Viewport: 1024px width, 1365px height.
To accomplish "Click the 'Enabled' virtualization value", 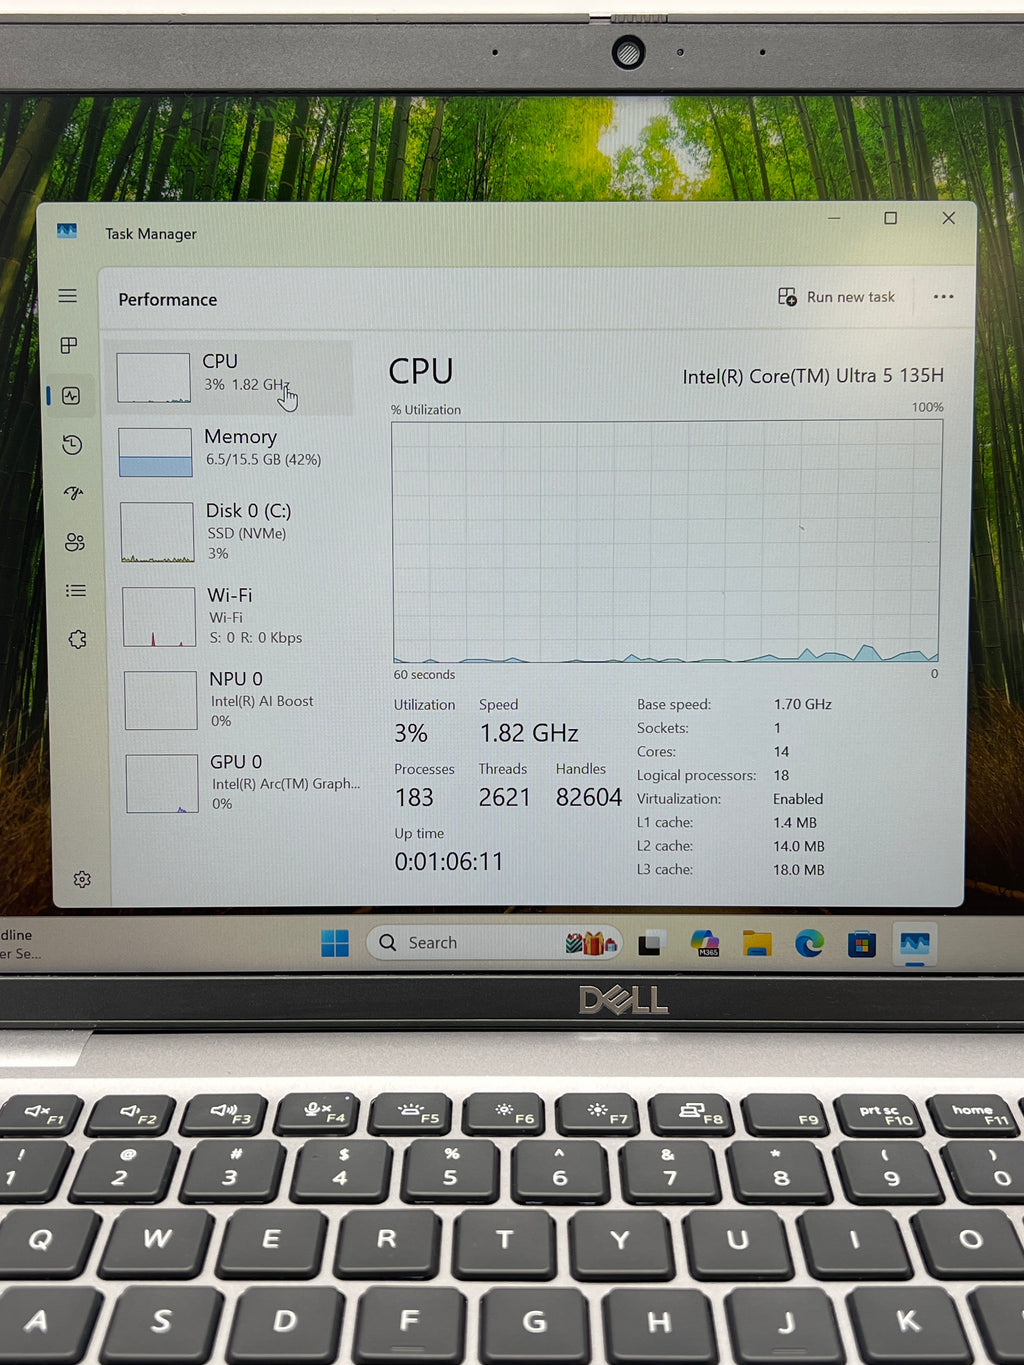I will pos(798,799).
